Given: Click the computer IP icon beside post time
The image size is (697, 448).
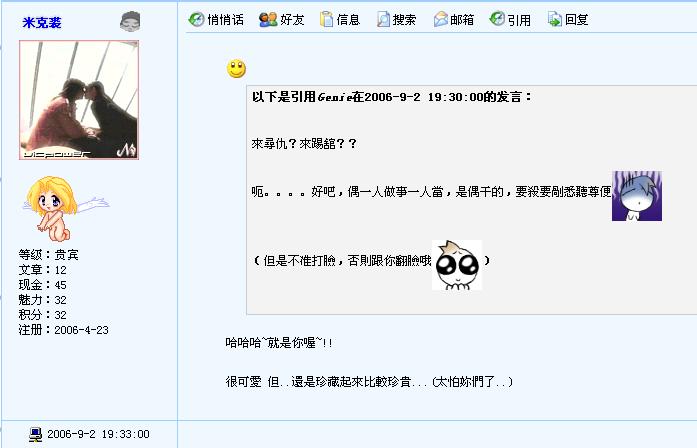Looking at the screenshot, I should click(x=36, y=434).
